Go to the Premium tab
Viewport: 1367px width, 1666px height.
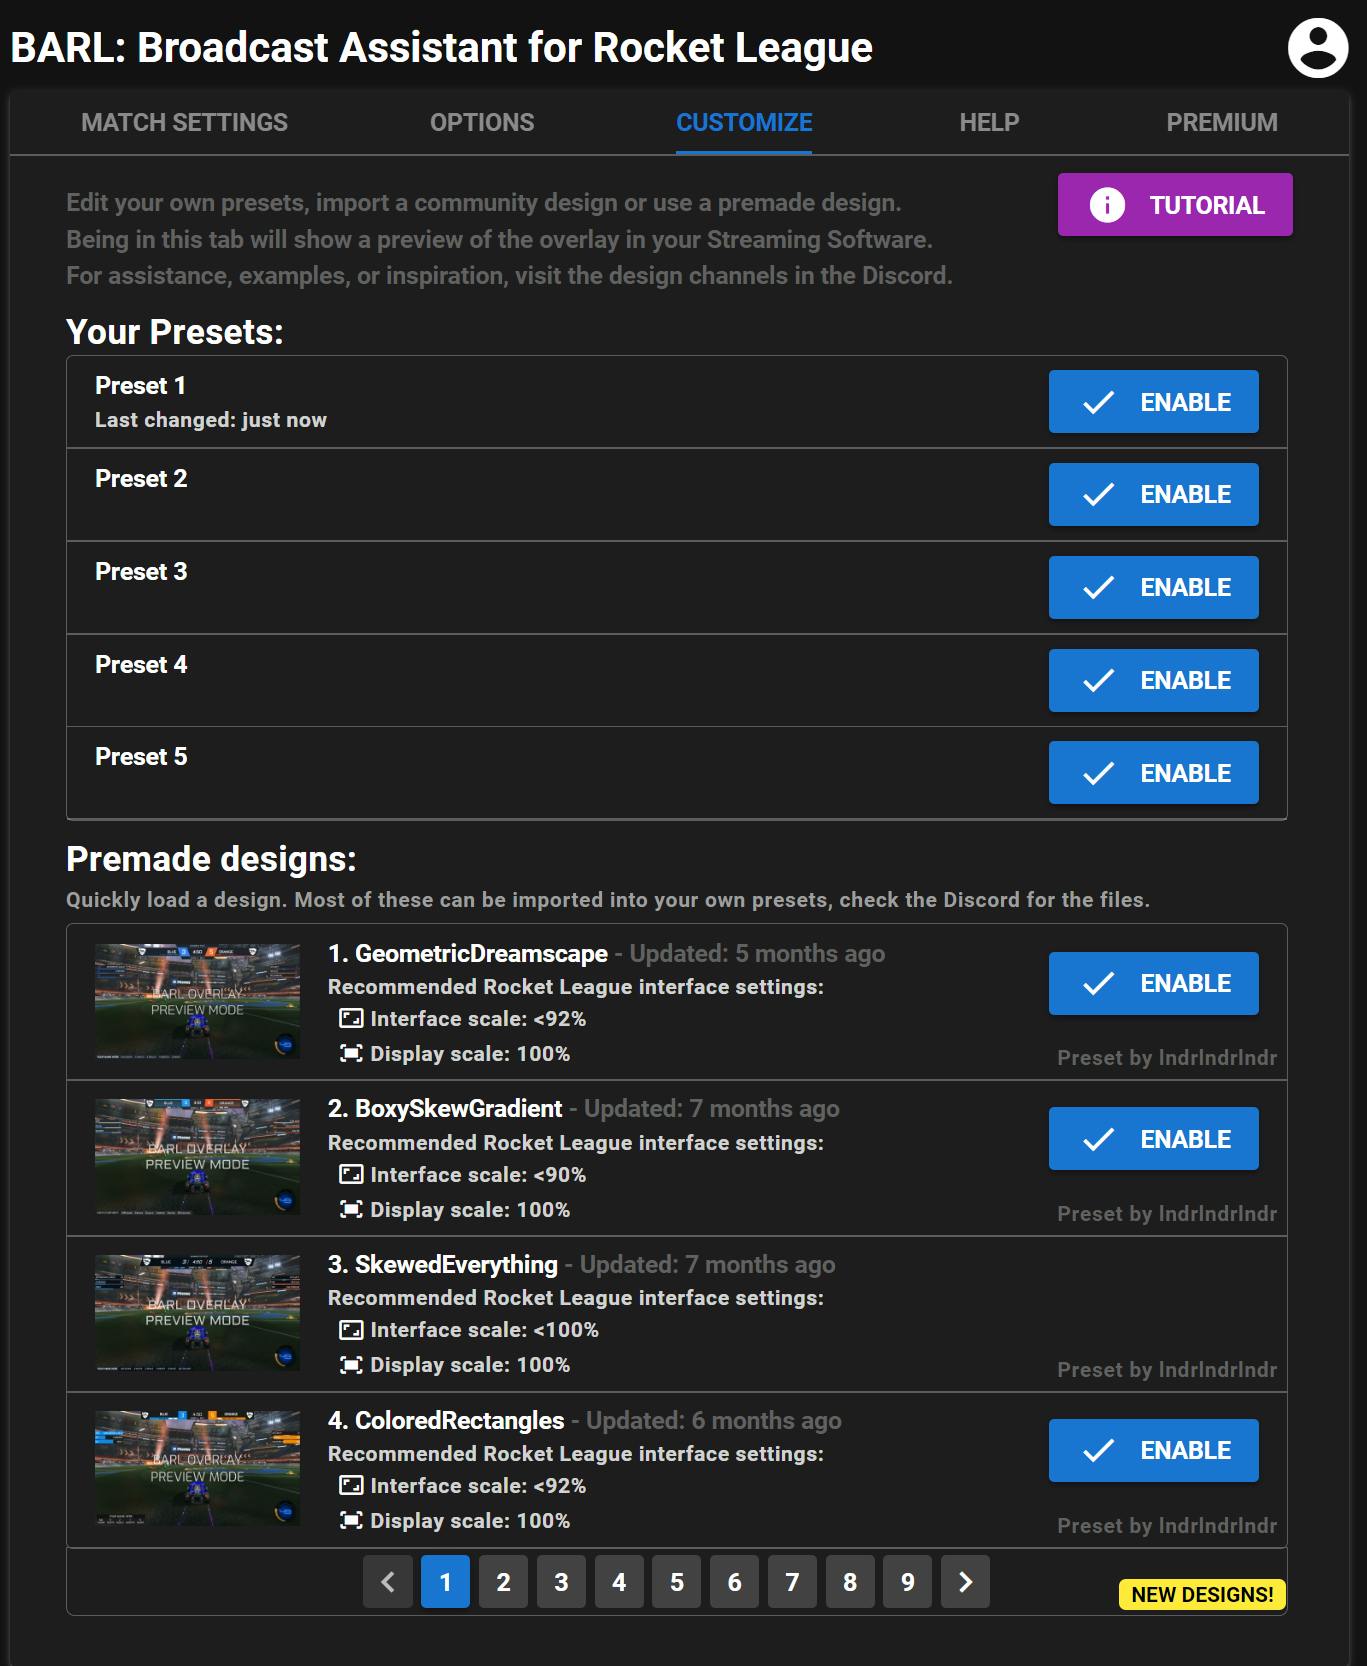1221,123
